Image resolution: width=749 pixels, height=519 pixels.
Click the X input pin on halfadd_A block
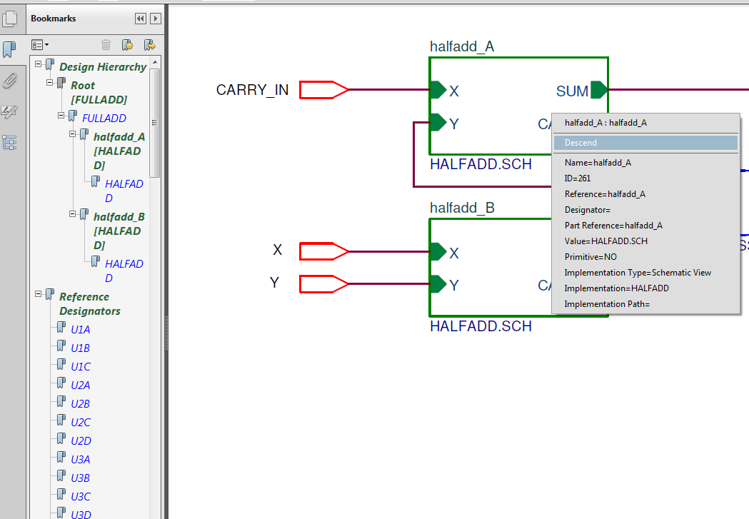pyautogui.click(x=438, y=90)
